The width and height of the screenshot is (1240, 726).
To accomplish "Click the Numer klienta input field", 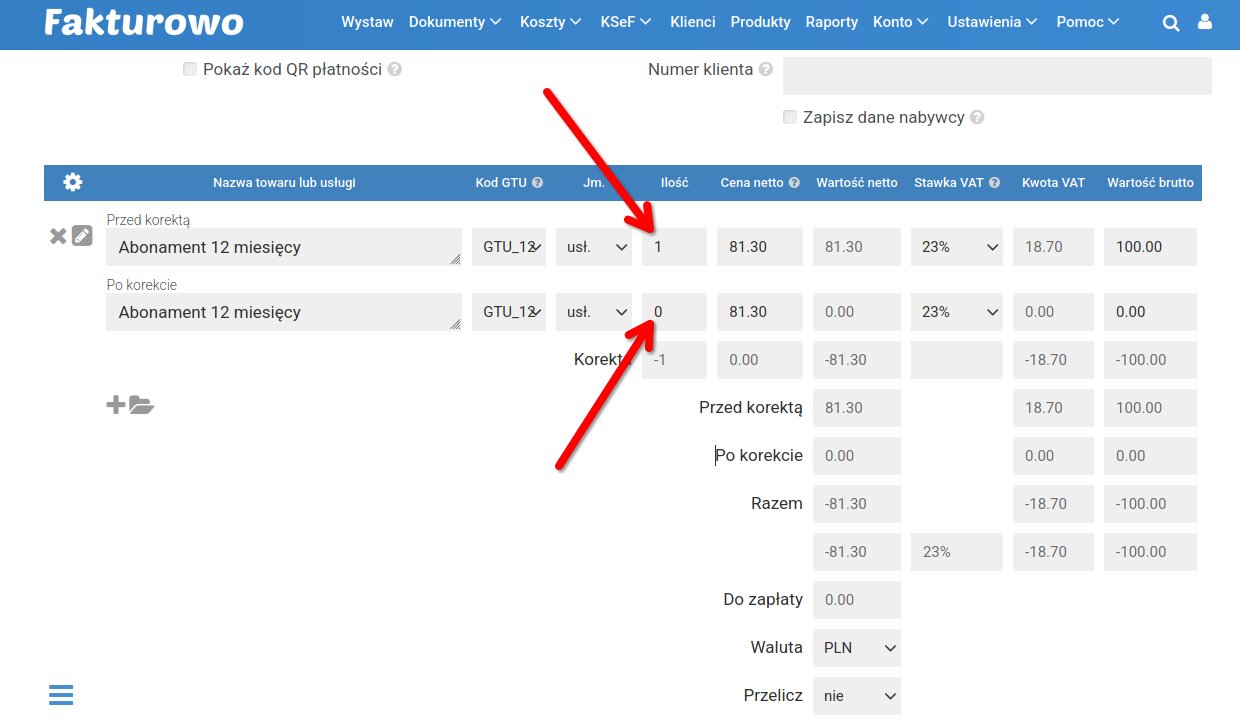I will (x=996, y=76).
